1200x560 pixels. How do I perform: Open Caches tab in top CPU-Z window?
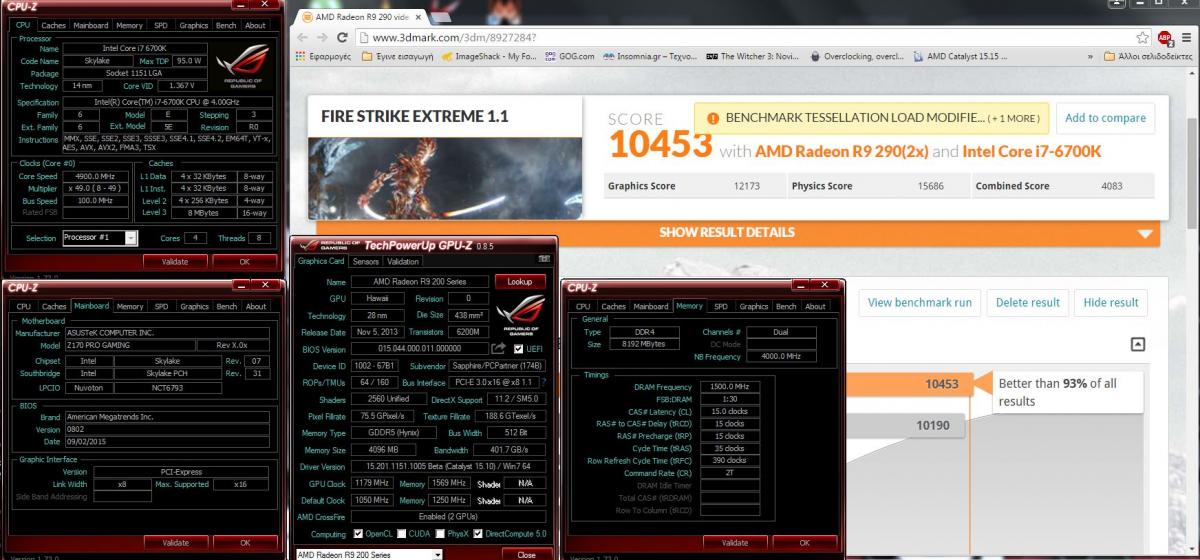click(54, 25)
